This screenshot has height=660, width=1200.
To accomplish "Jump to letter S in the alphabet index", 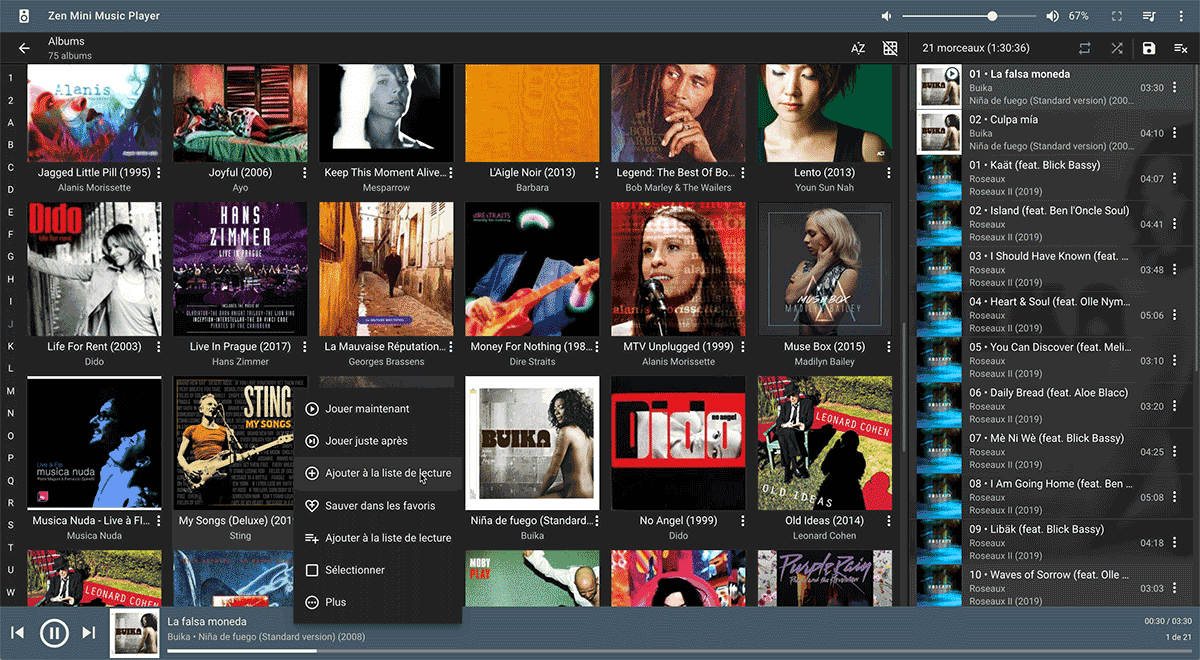I will click(11, 525).
